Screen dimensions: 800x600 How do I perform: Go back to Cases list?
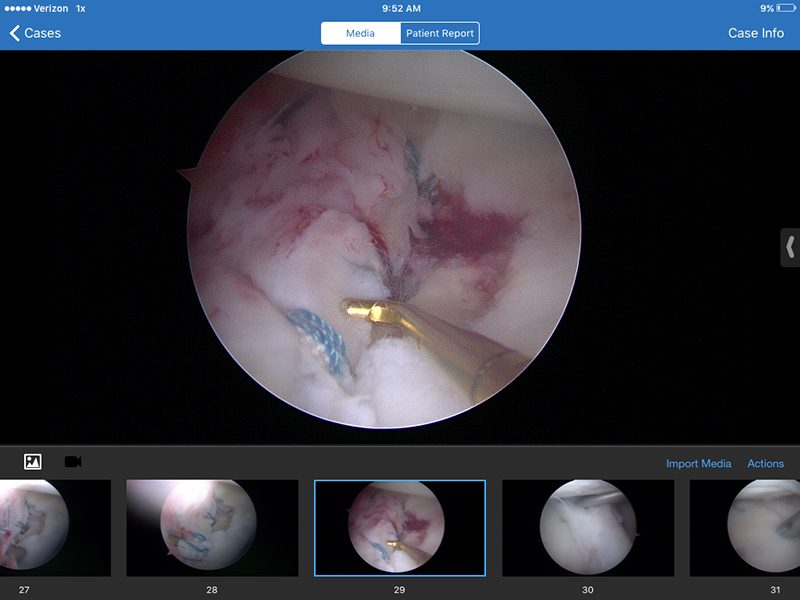(x=35, y=33)
